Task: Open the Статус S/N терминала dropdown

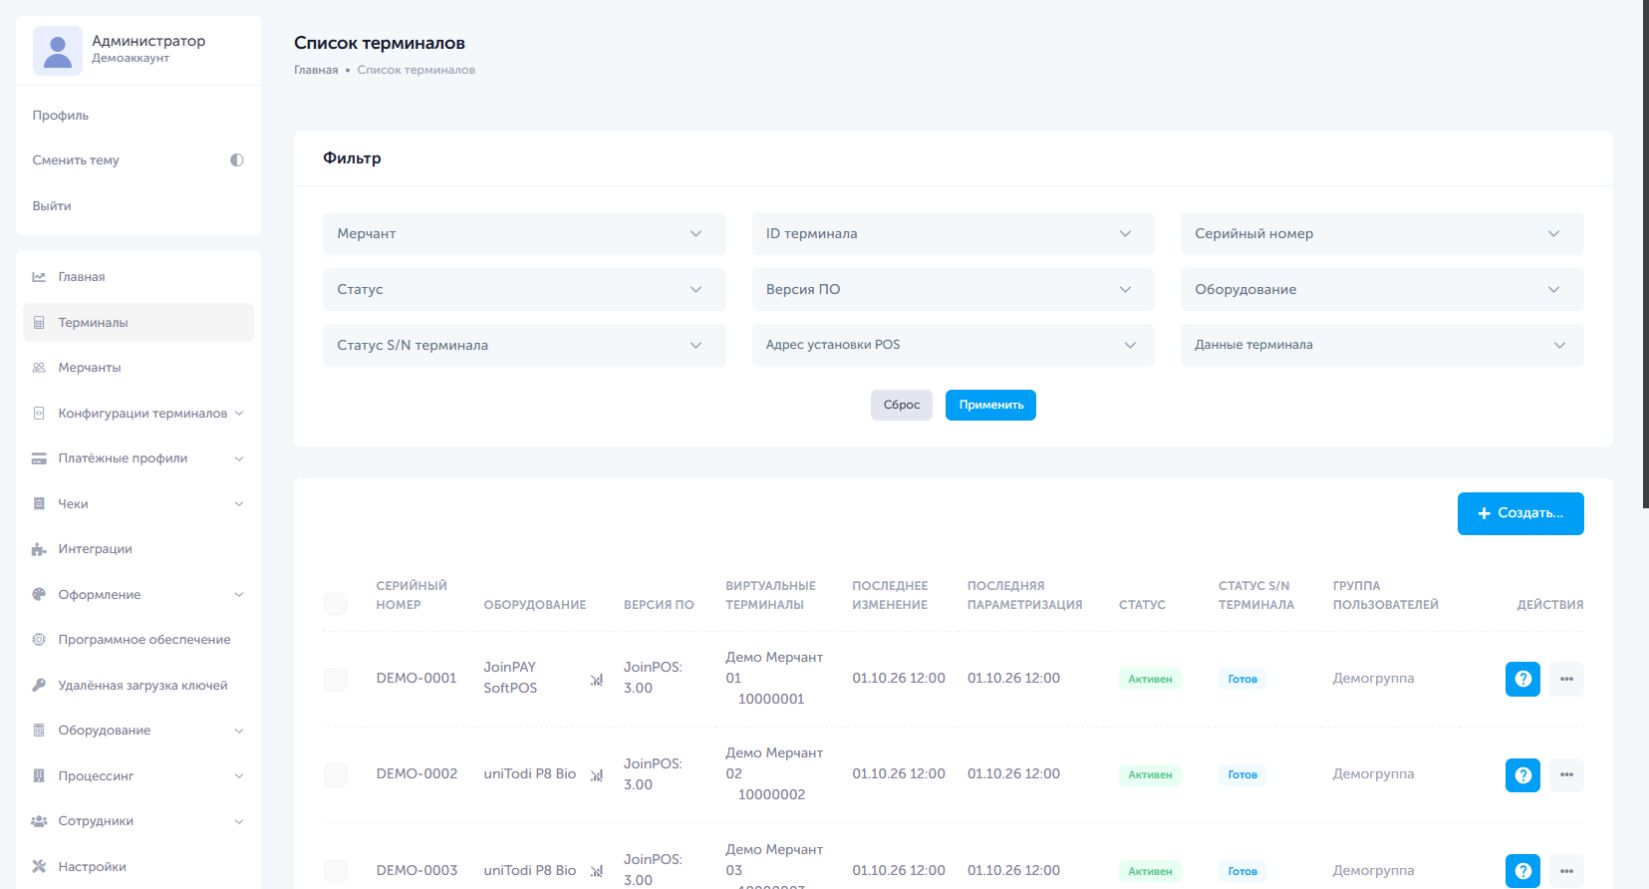Action: pyautogui.click(x=524, y=345)
